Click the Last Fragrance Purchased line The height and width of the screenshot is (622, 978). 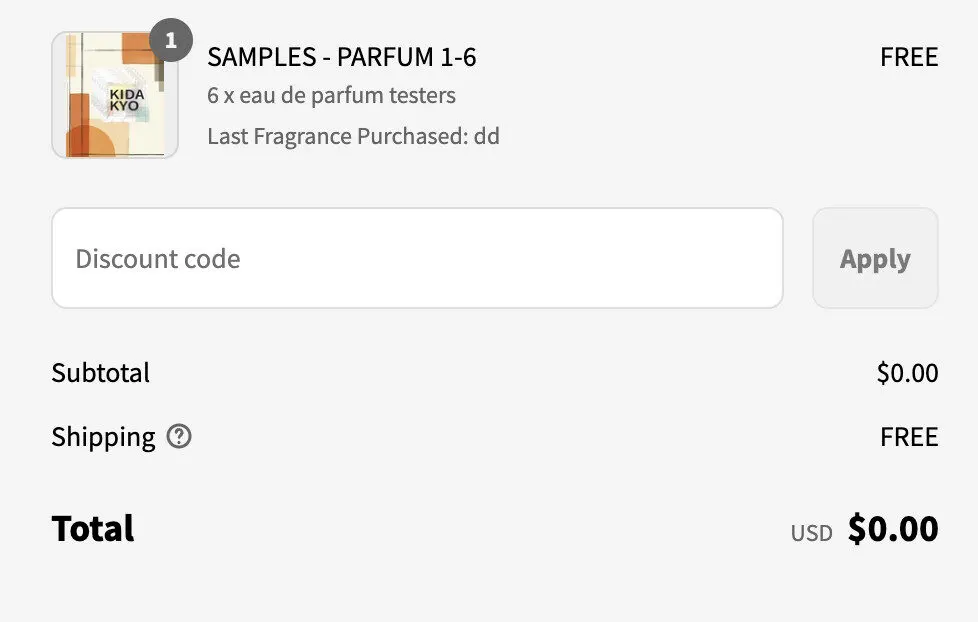coord(354,136)
